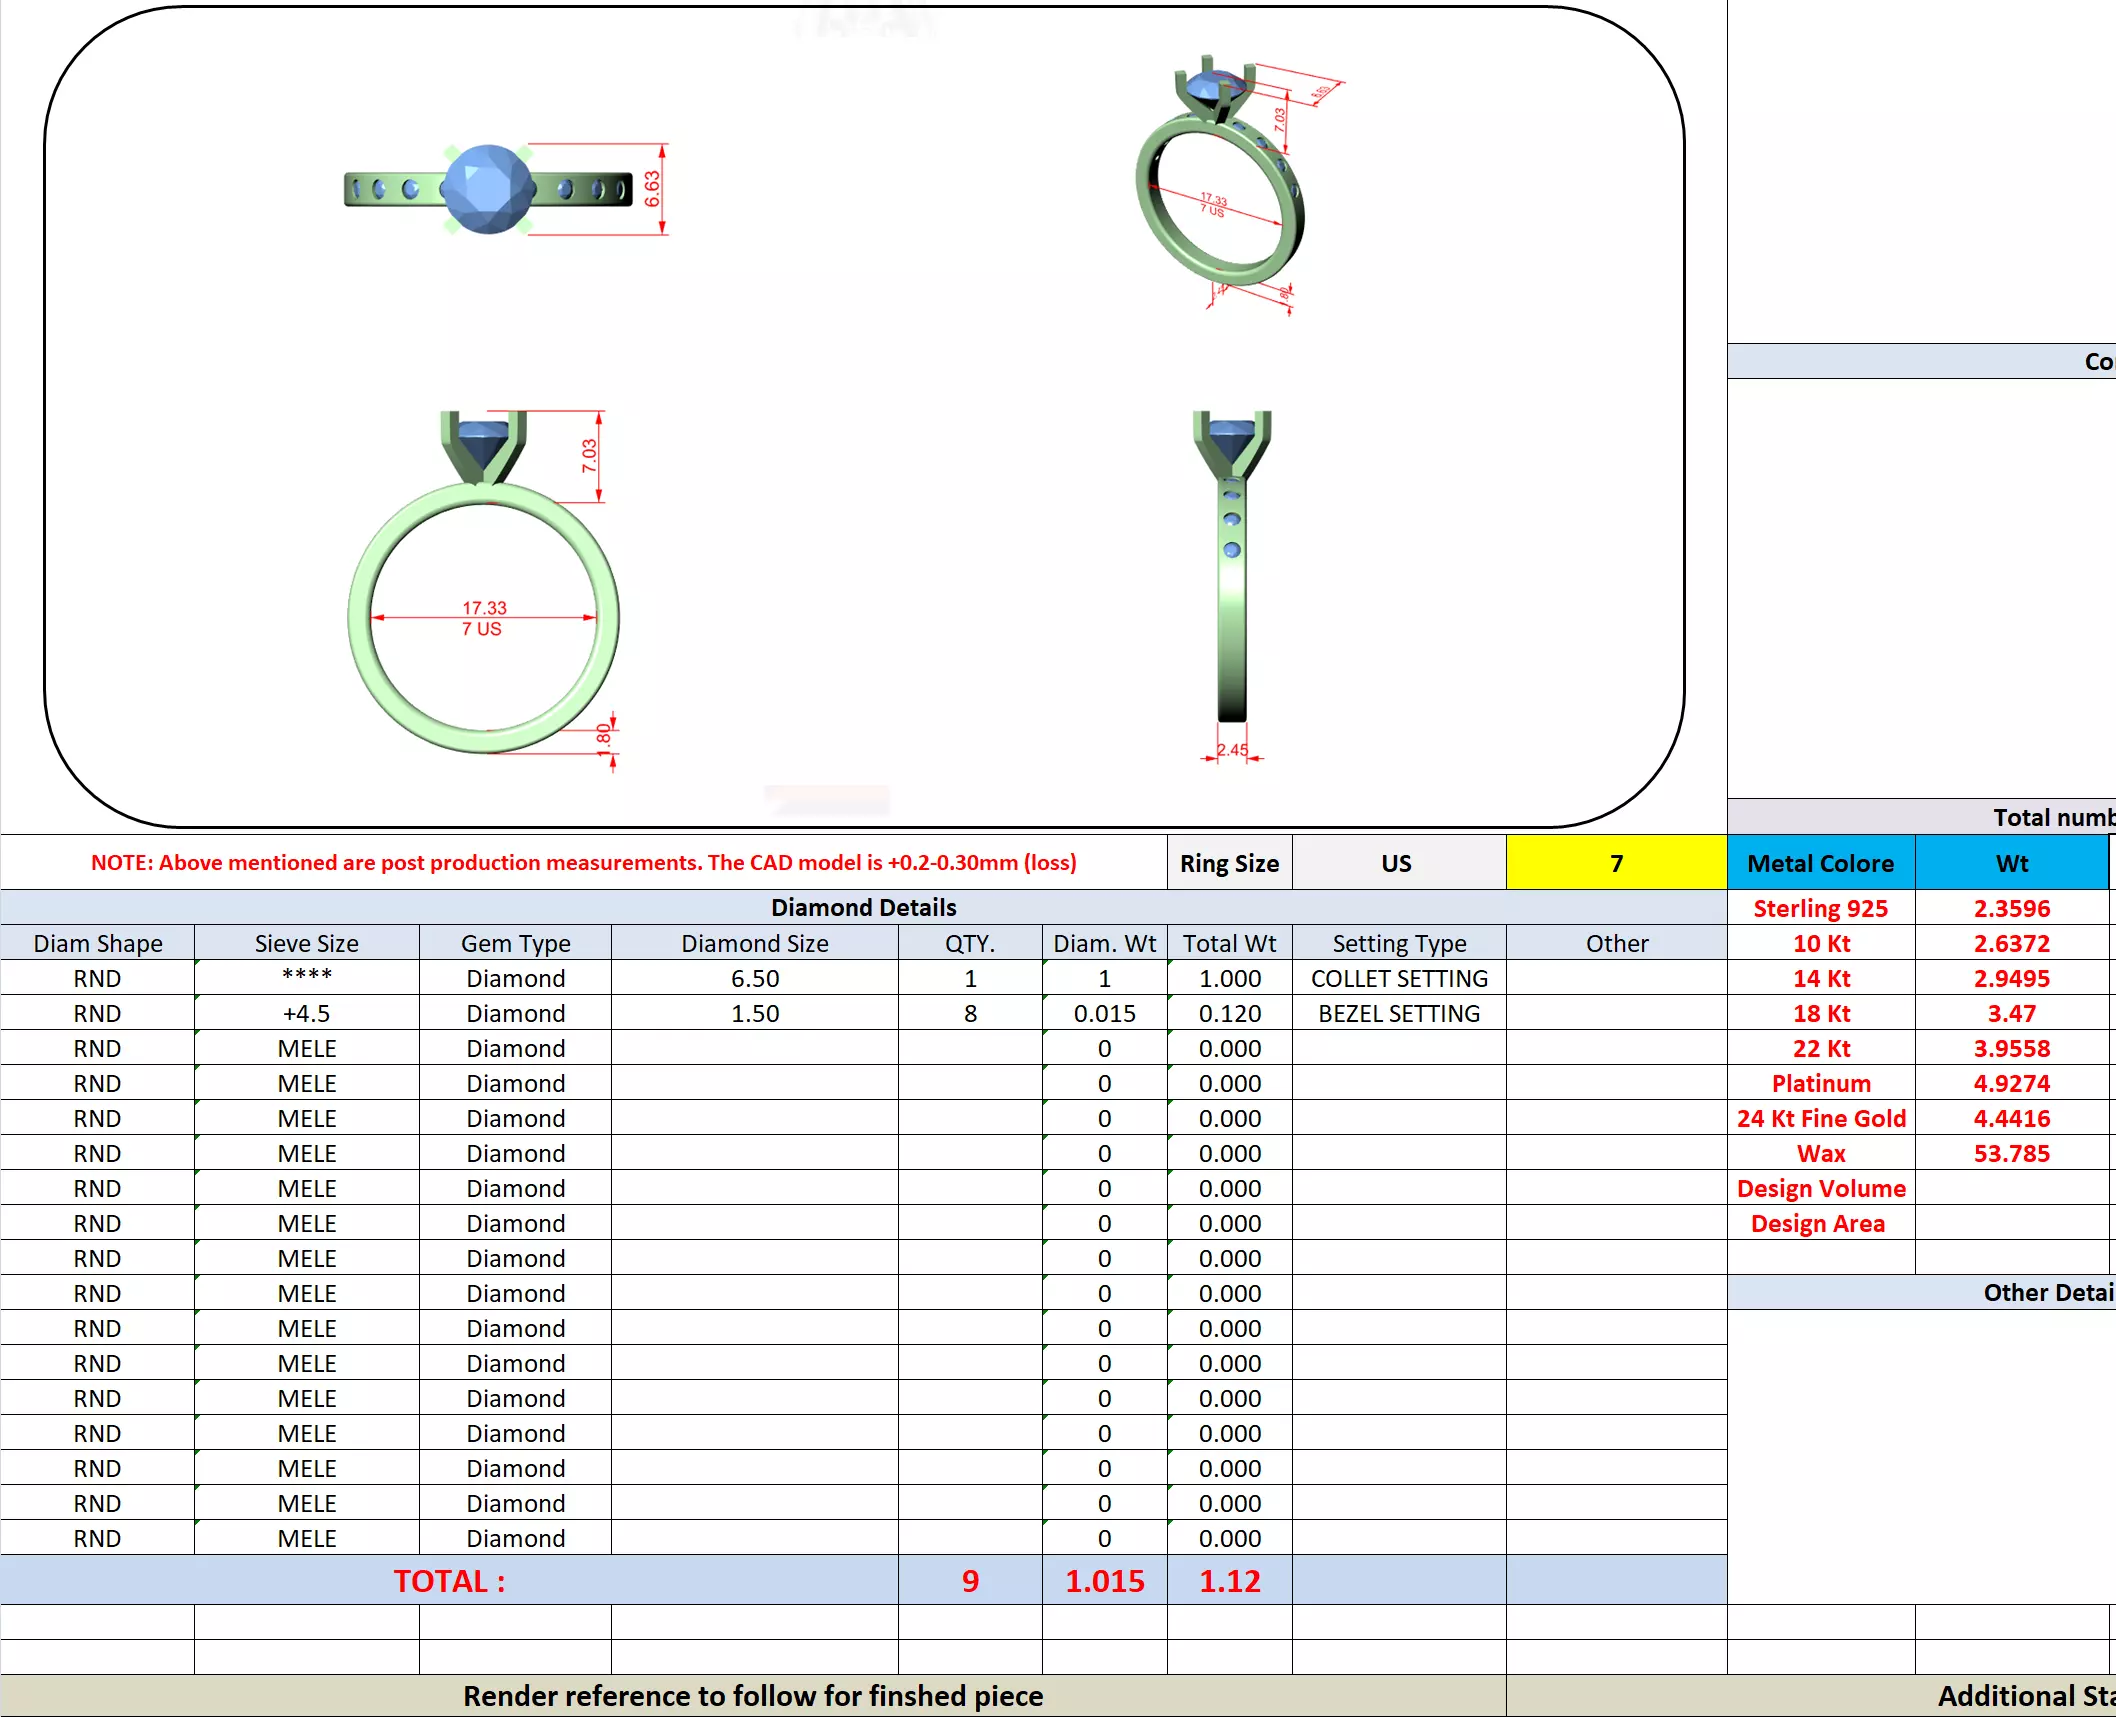Screen dimensions: 2116x1717
Task: Select the yellow ring size cell 7
Action: click(1615, 863)
